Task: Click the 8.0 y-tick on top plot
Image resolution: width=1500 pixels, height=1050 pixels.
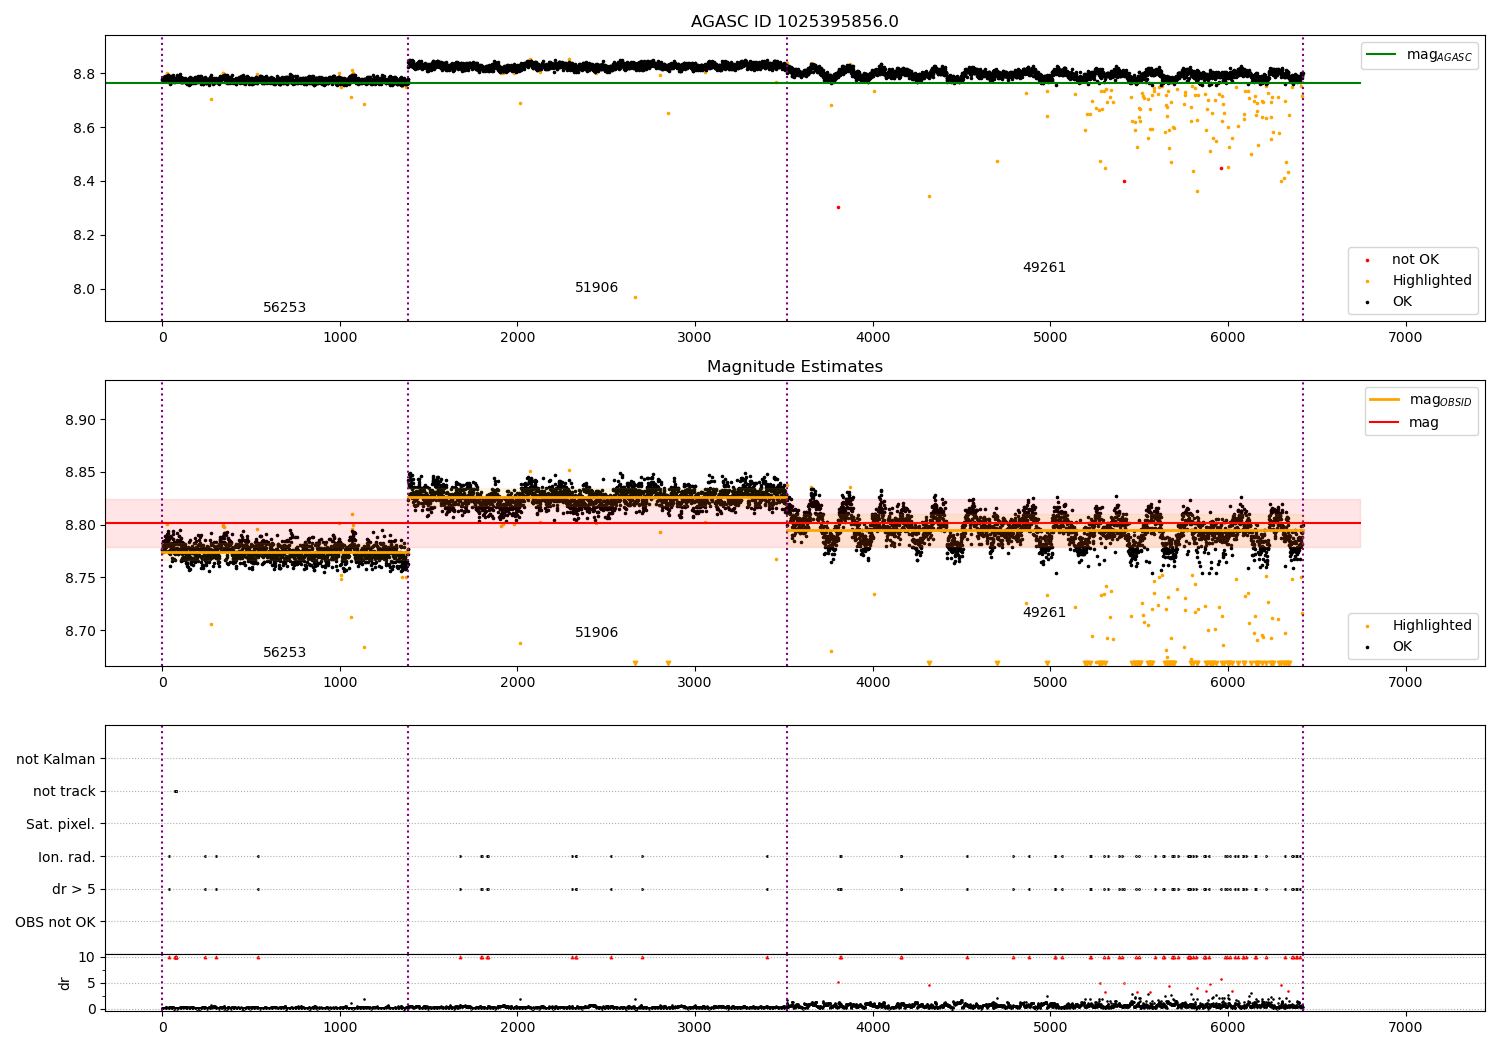Action: (84, 290)
